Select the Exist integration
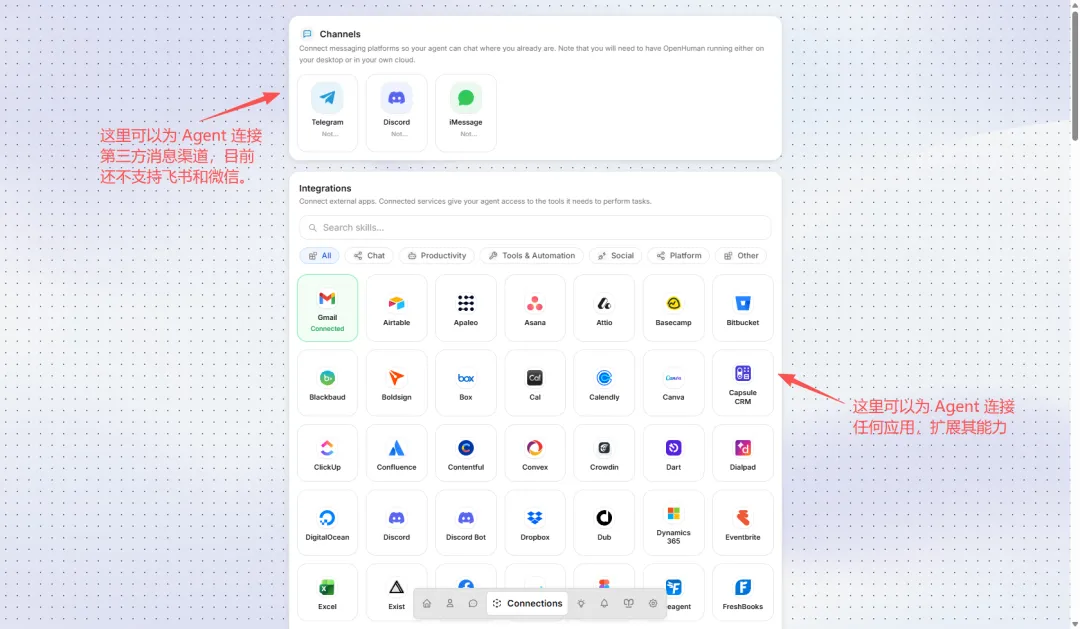This screenshot has width=1080, height=629. (x=397, y=592)
